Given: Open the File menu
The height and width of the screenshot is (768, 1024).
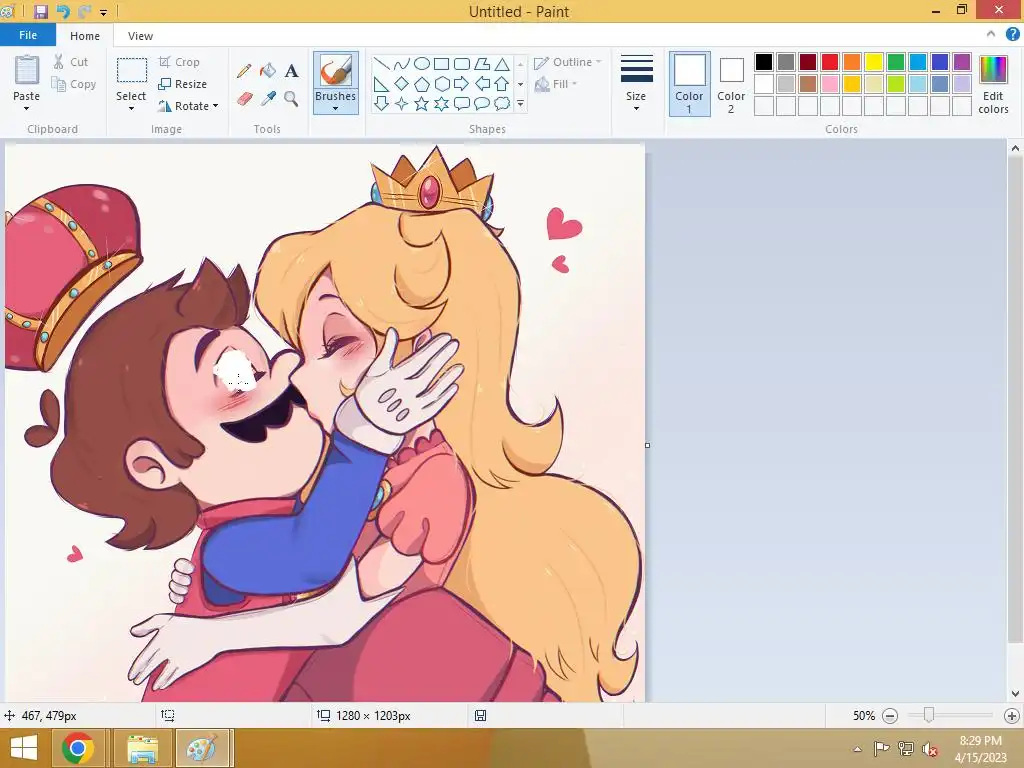Looking at the screenshot, I should pos(27,35).
